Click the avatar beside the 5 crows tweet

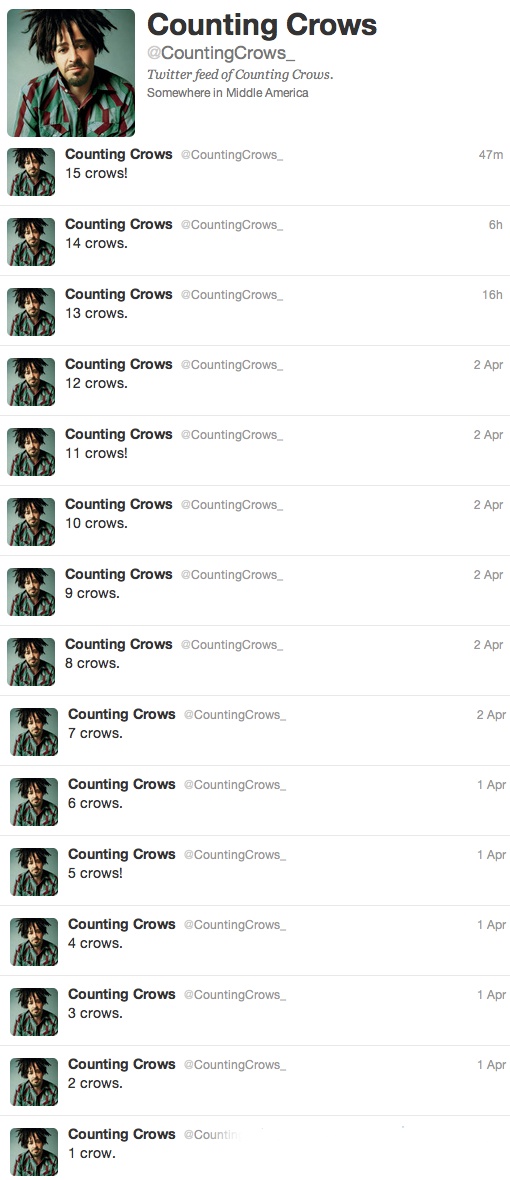coord(34,871)
